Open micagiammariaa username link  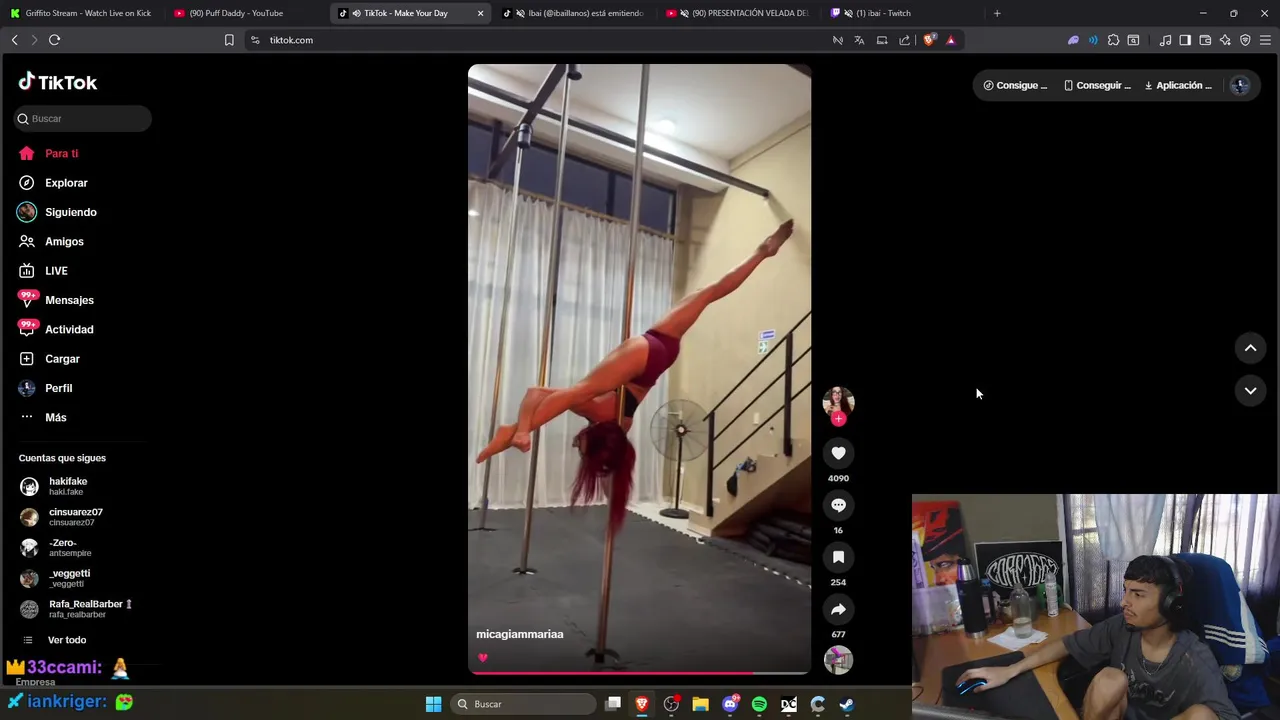click(520, 634)
